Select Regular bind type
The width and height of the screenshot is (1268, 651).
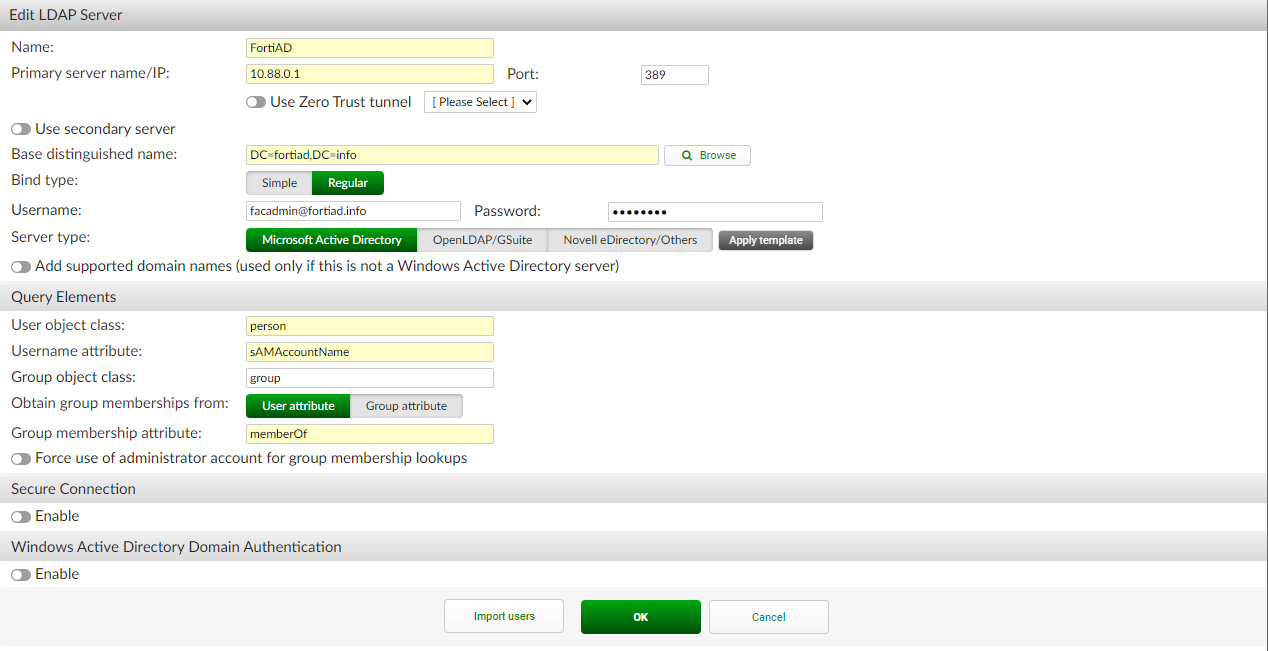point(348,183)
